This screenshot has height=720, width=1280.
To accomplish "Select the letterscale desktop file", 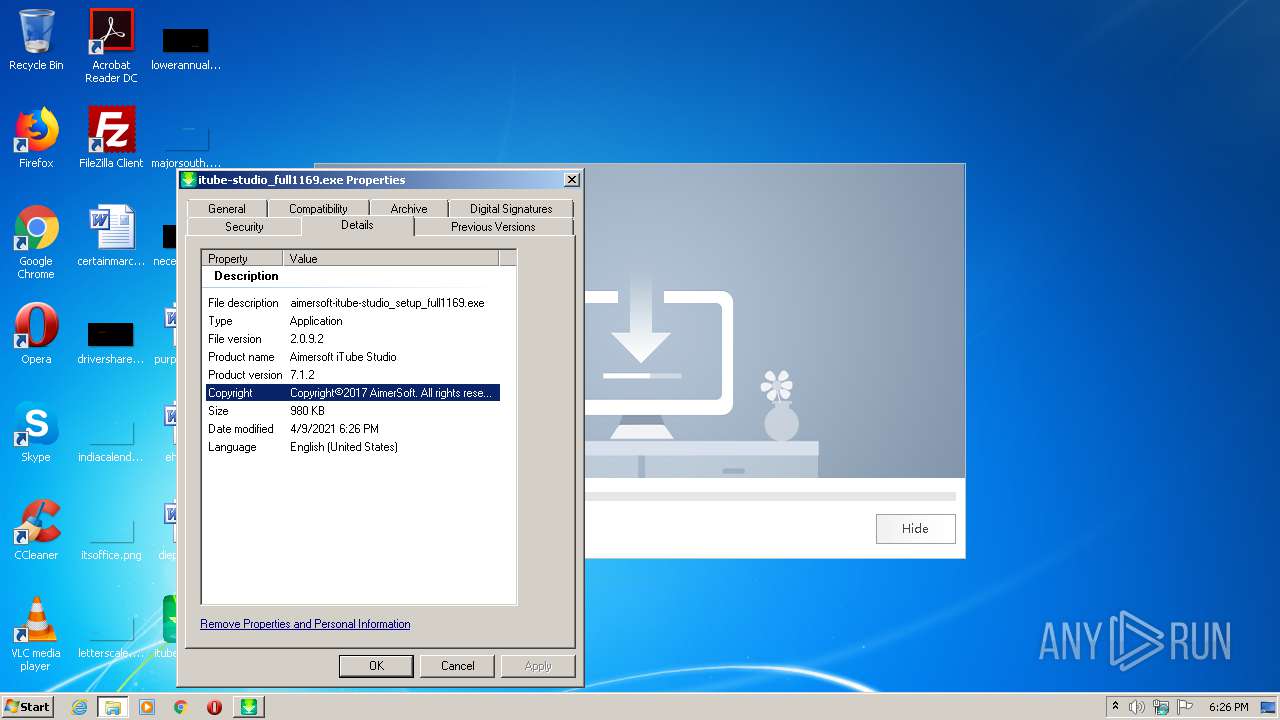I will click(111, 634).
